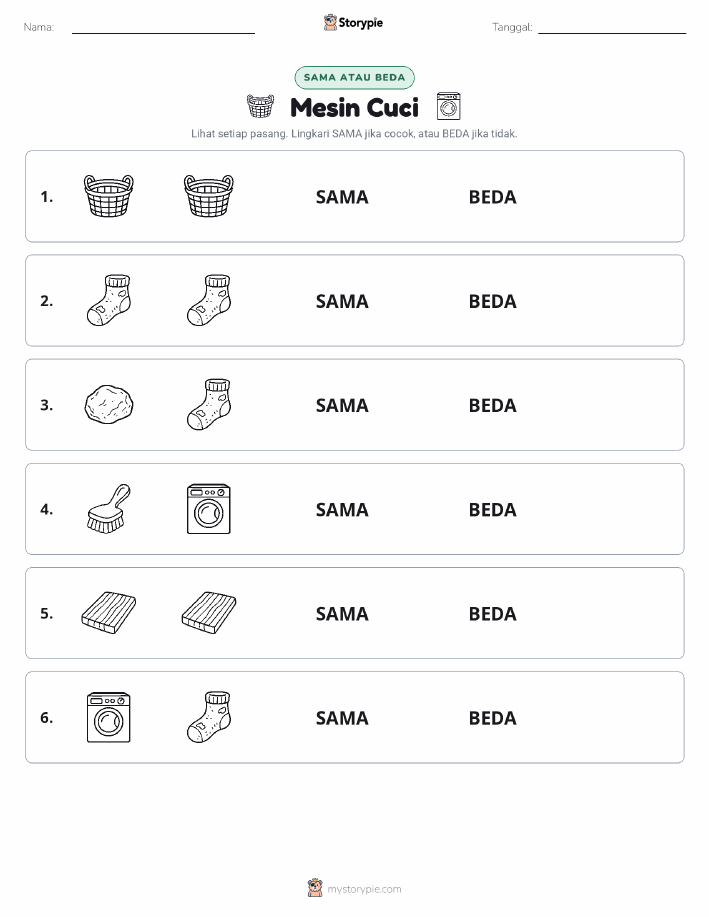The width and height of the screenshot is (709, 917).
Task: Click the laundry basket icon beside title
Action: pyautogui.click(x=260, y=106)
